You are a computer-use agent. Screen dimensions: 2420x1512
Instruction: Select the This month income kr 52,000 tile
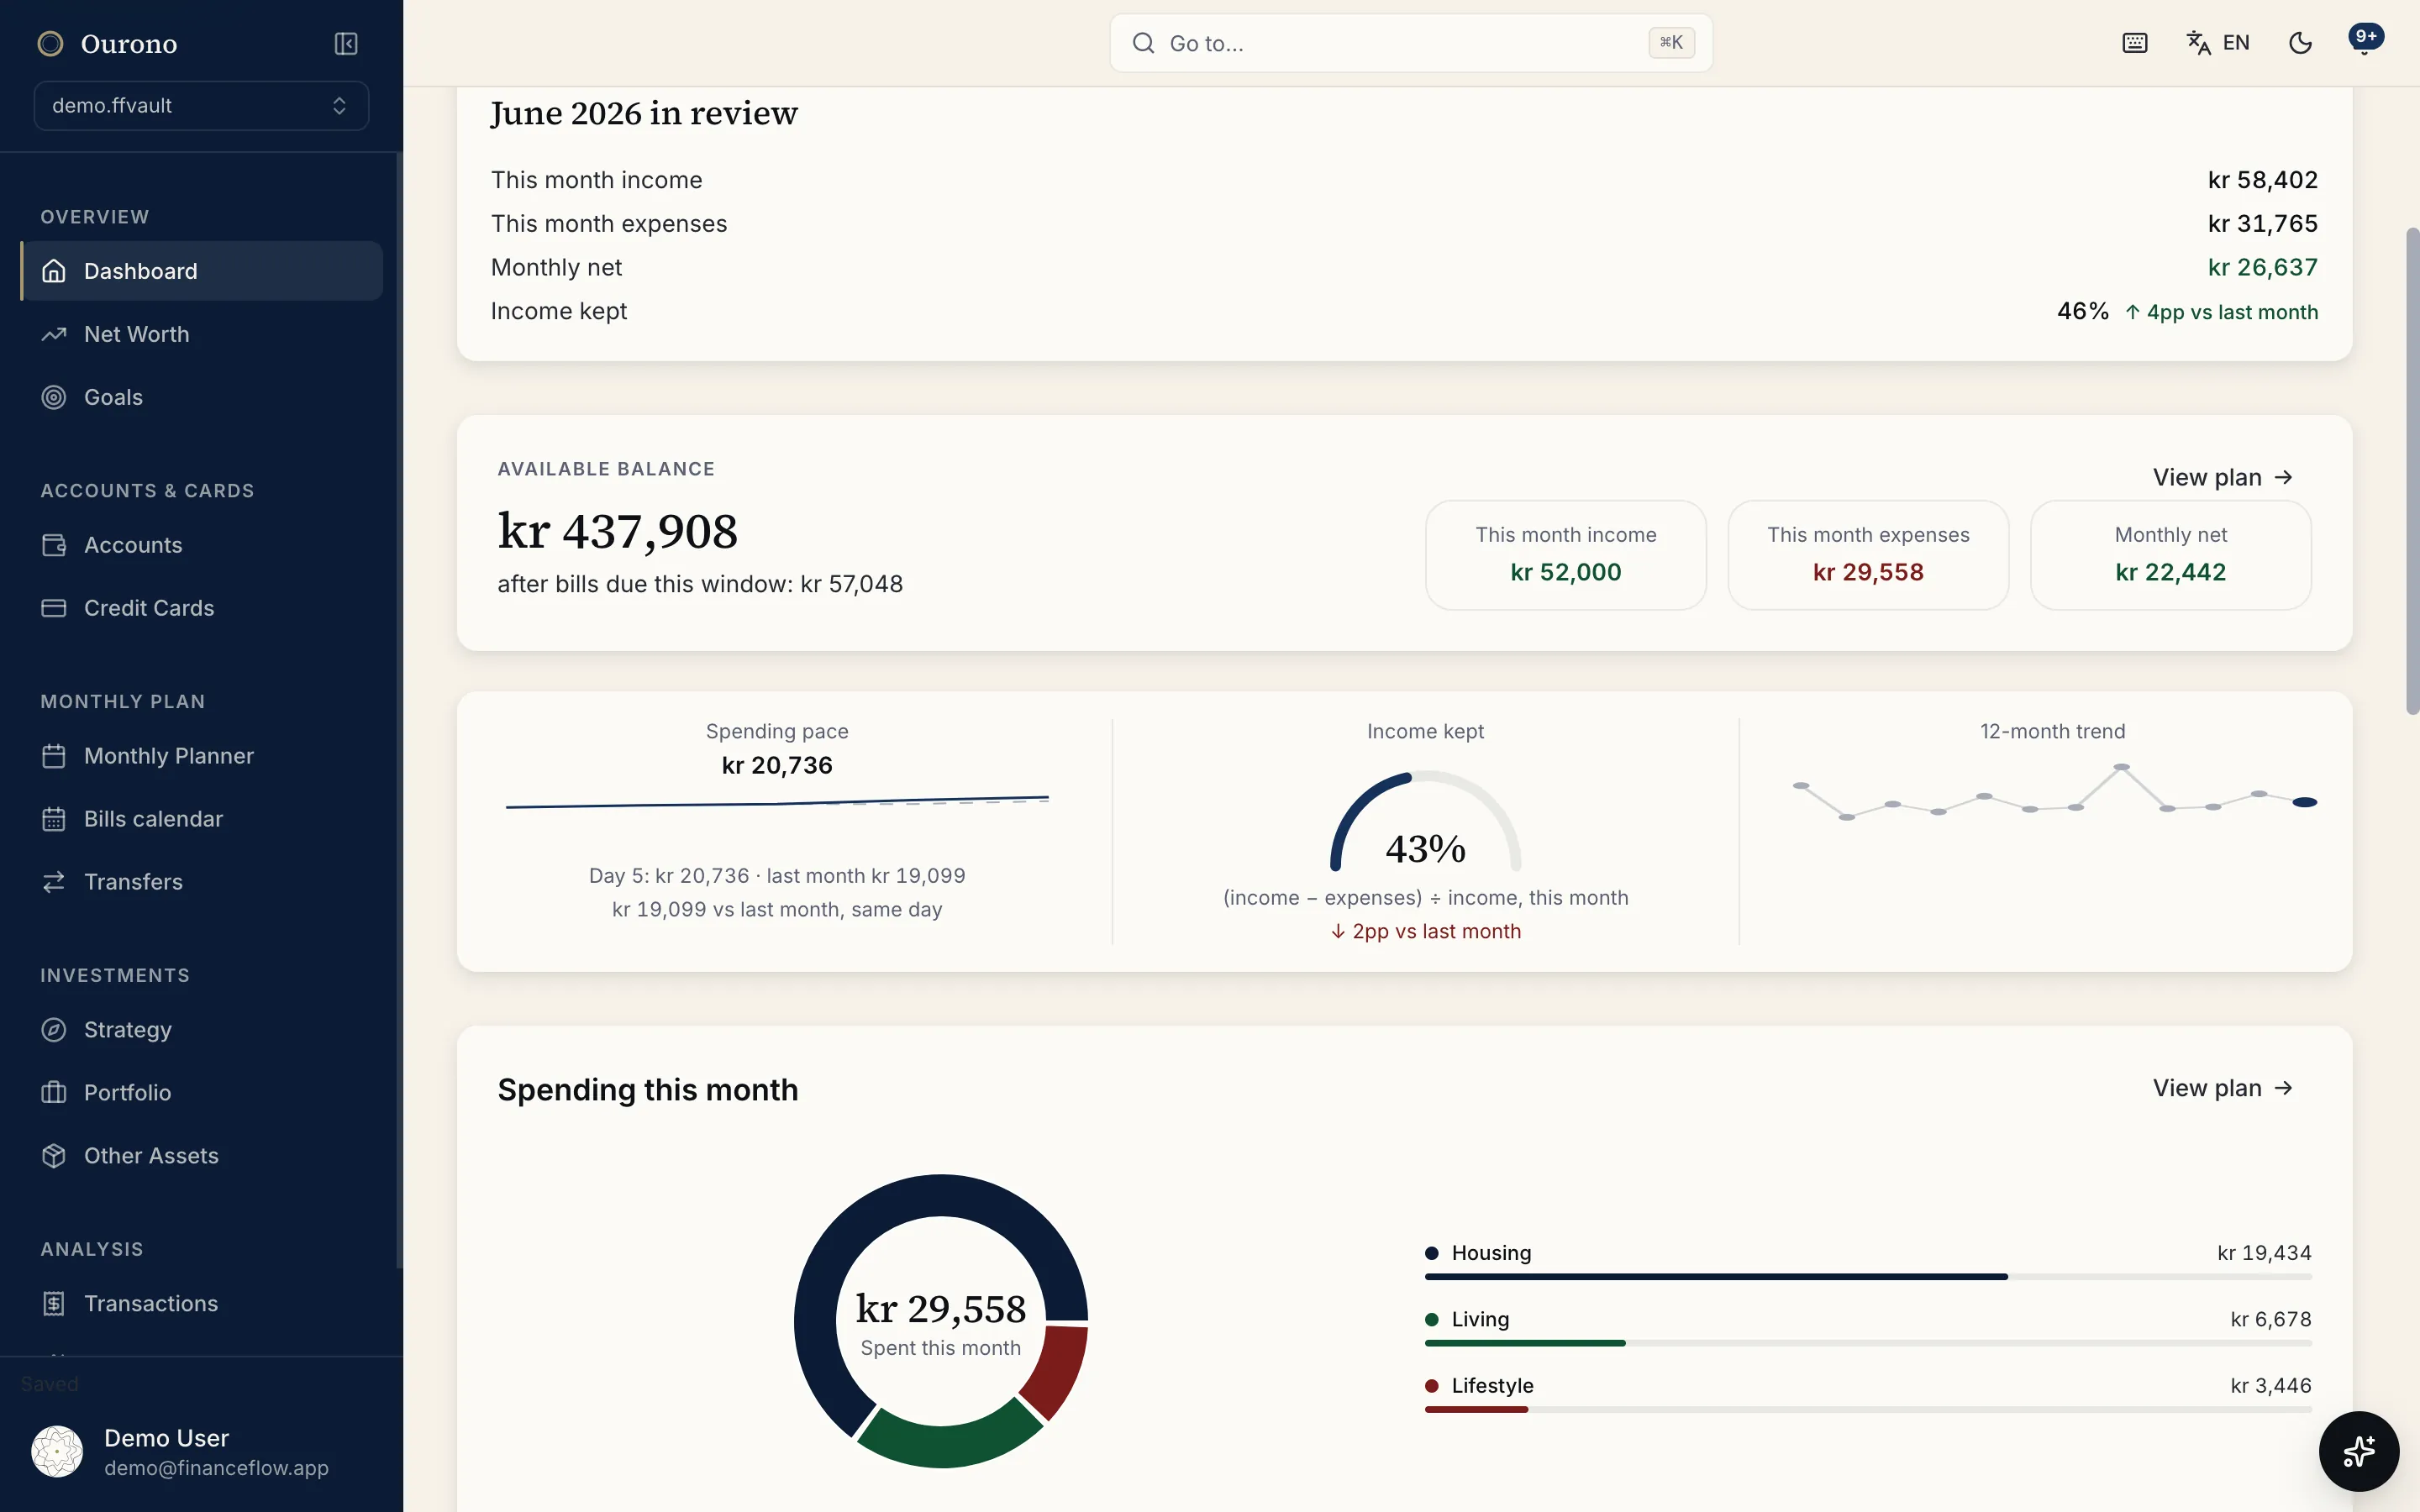coord(1565,555)
